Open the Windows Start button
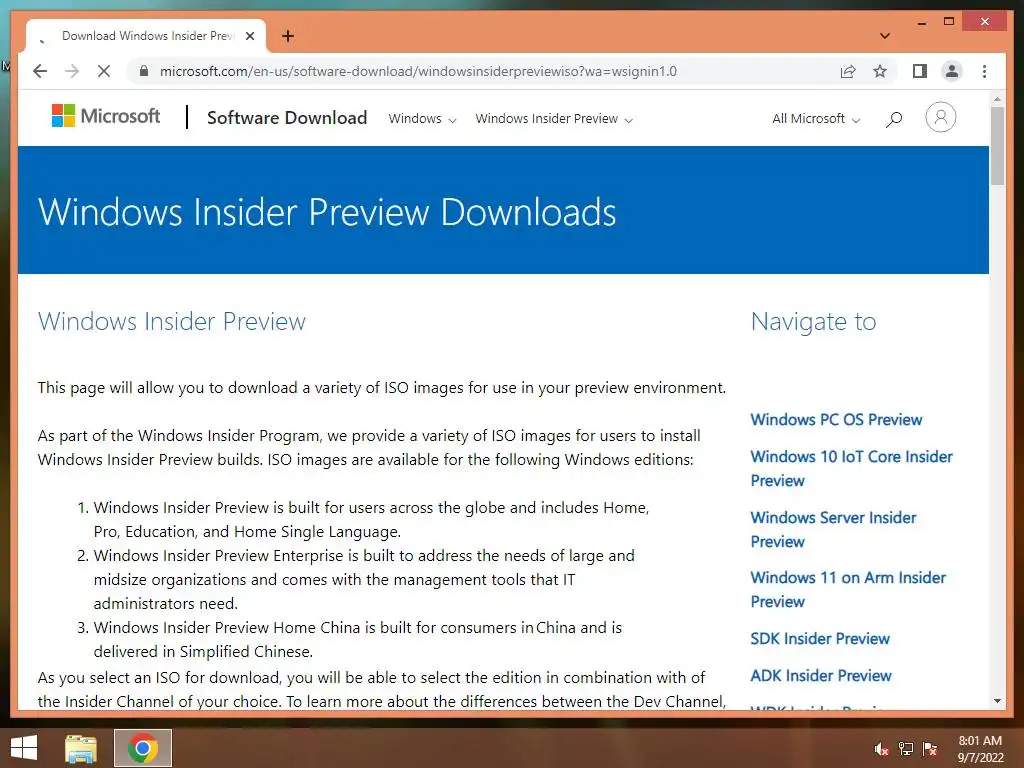This screenshot has width=1024, height=768. click(24, 748)
